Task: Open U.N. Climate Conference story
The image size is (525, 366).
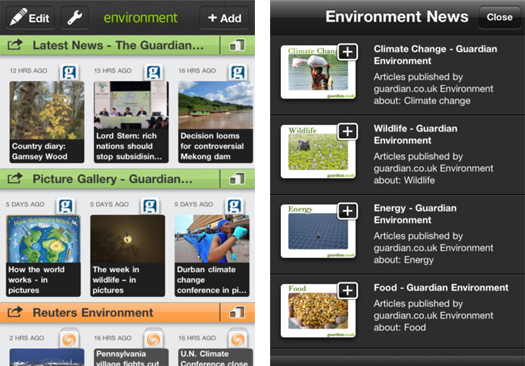Action: pyautogui.click(x=216, y=357)
